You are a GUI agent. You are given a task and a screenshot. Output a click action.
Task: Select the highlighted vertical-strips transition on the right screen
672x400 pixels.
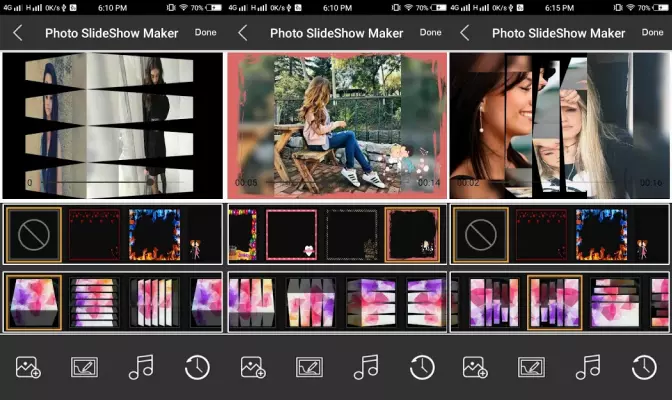(x=555, y=301)
